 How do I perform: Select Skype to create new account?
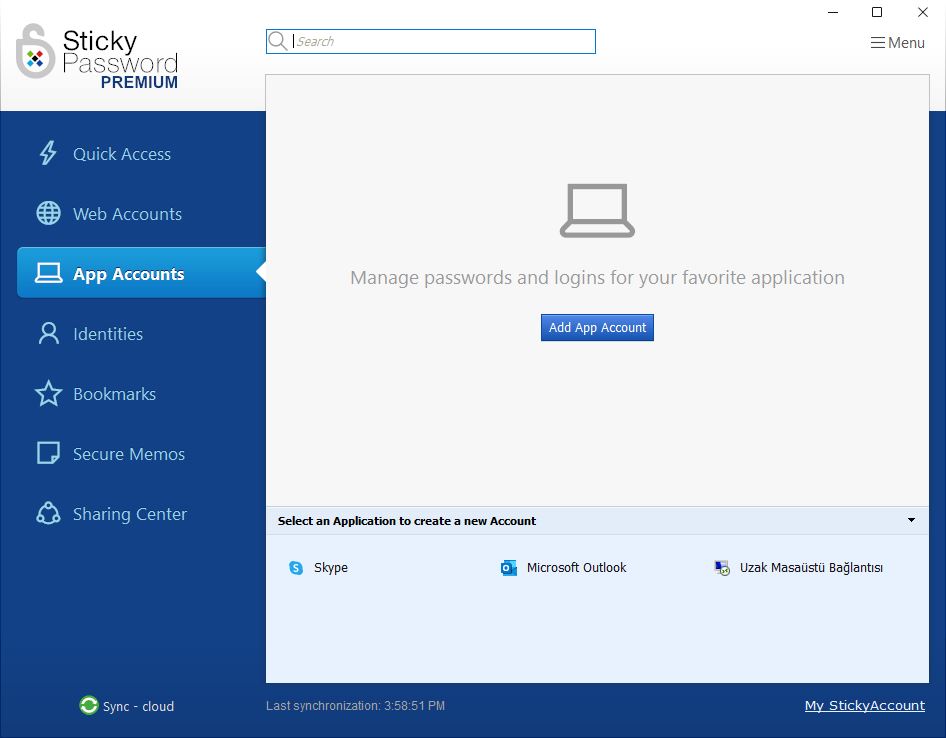[x=331, y=568]
